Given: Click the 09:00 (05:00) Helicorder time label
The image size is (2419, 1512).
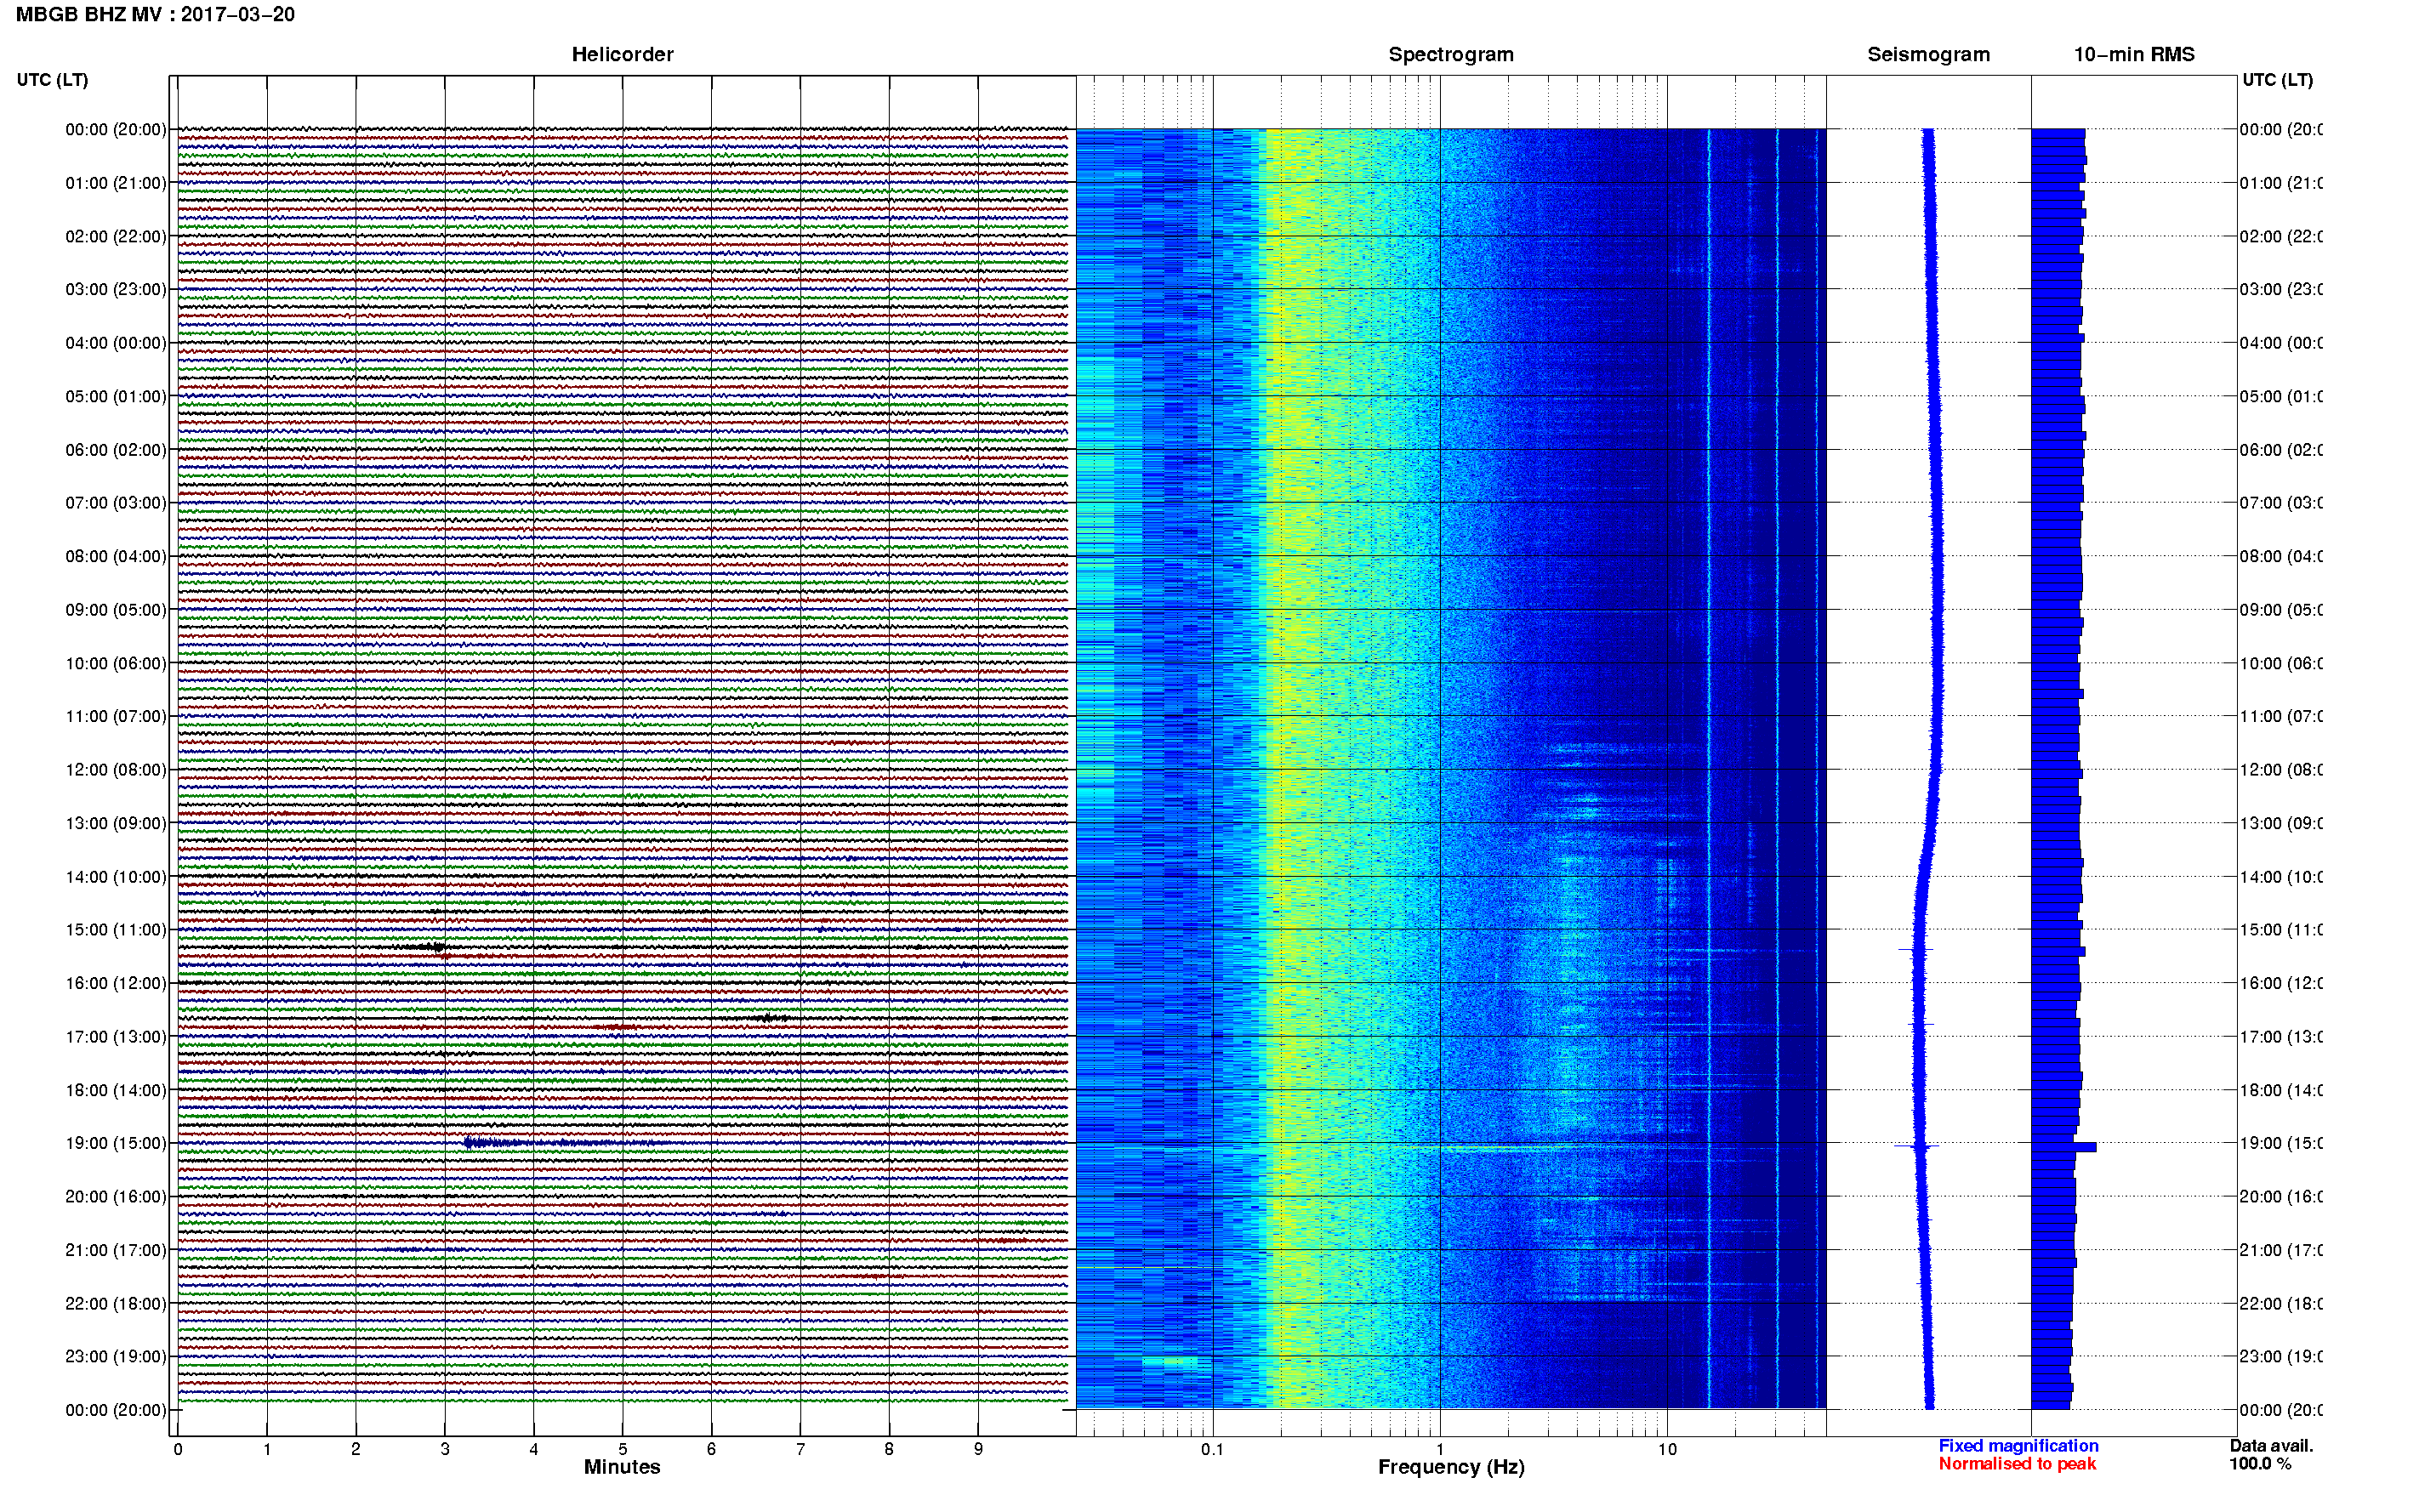Looking at the screenshot, I should tap(116, 610).
